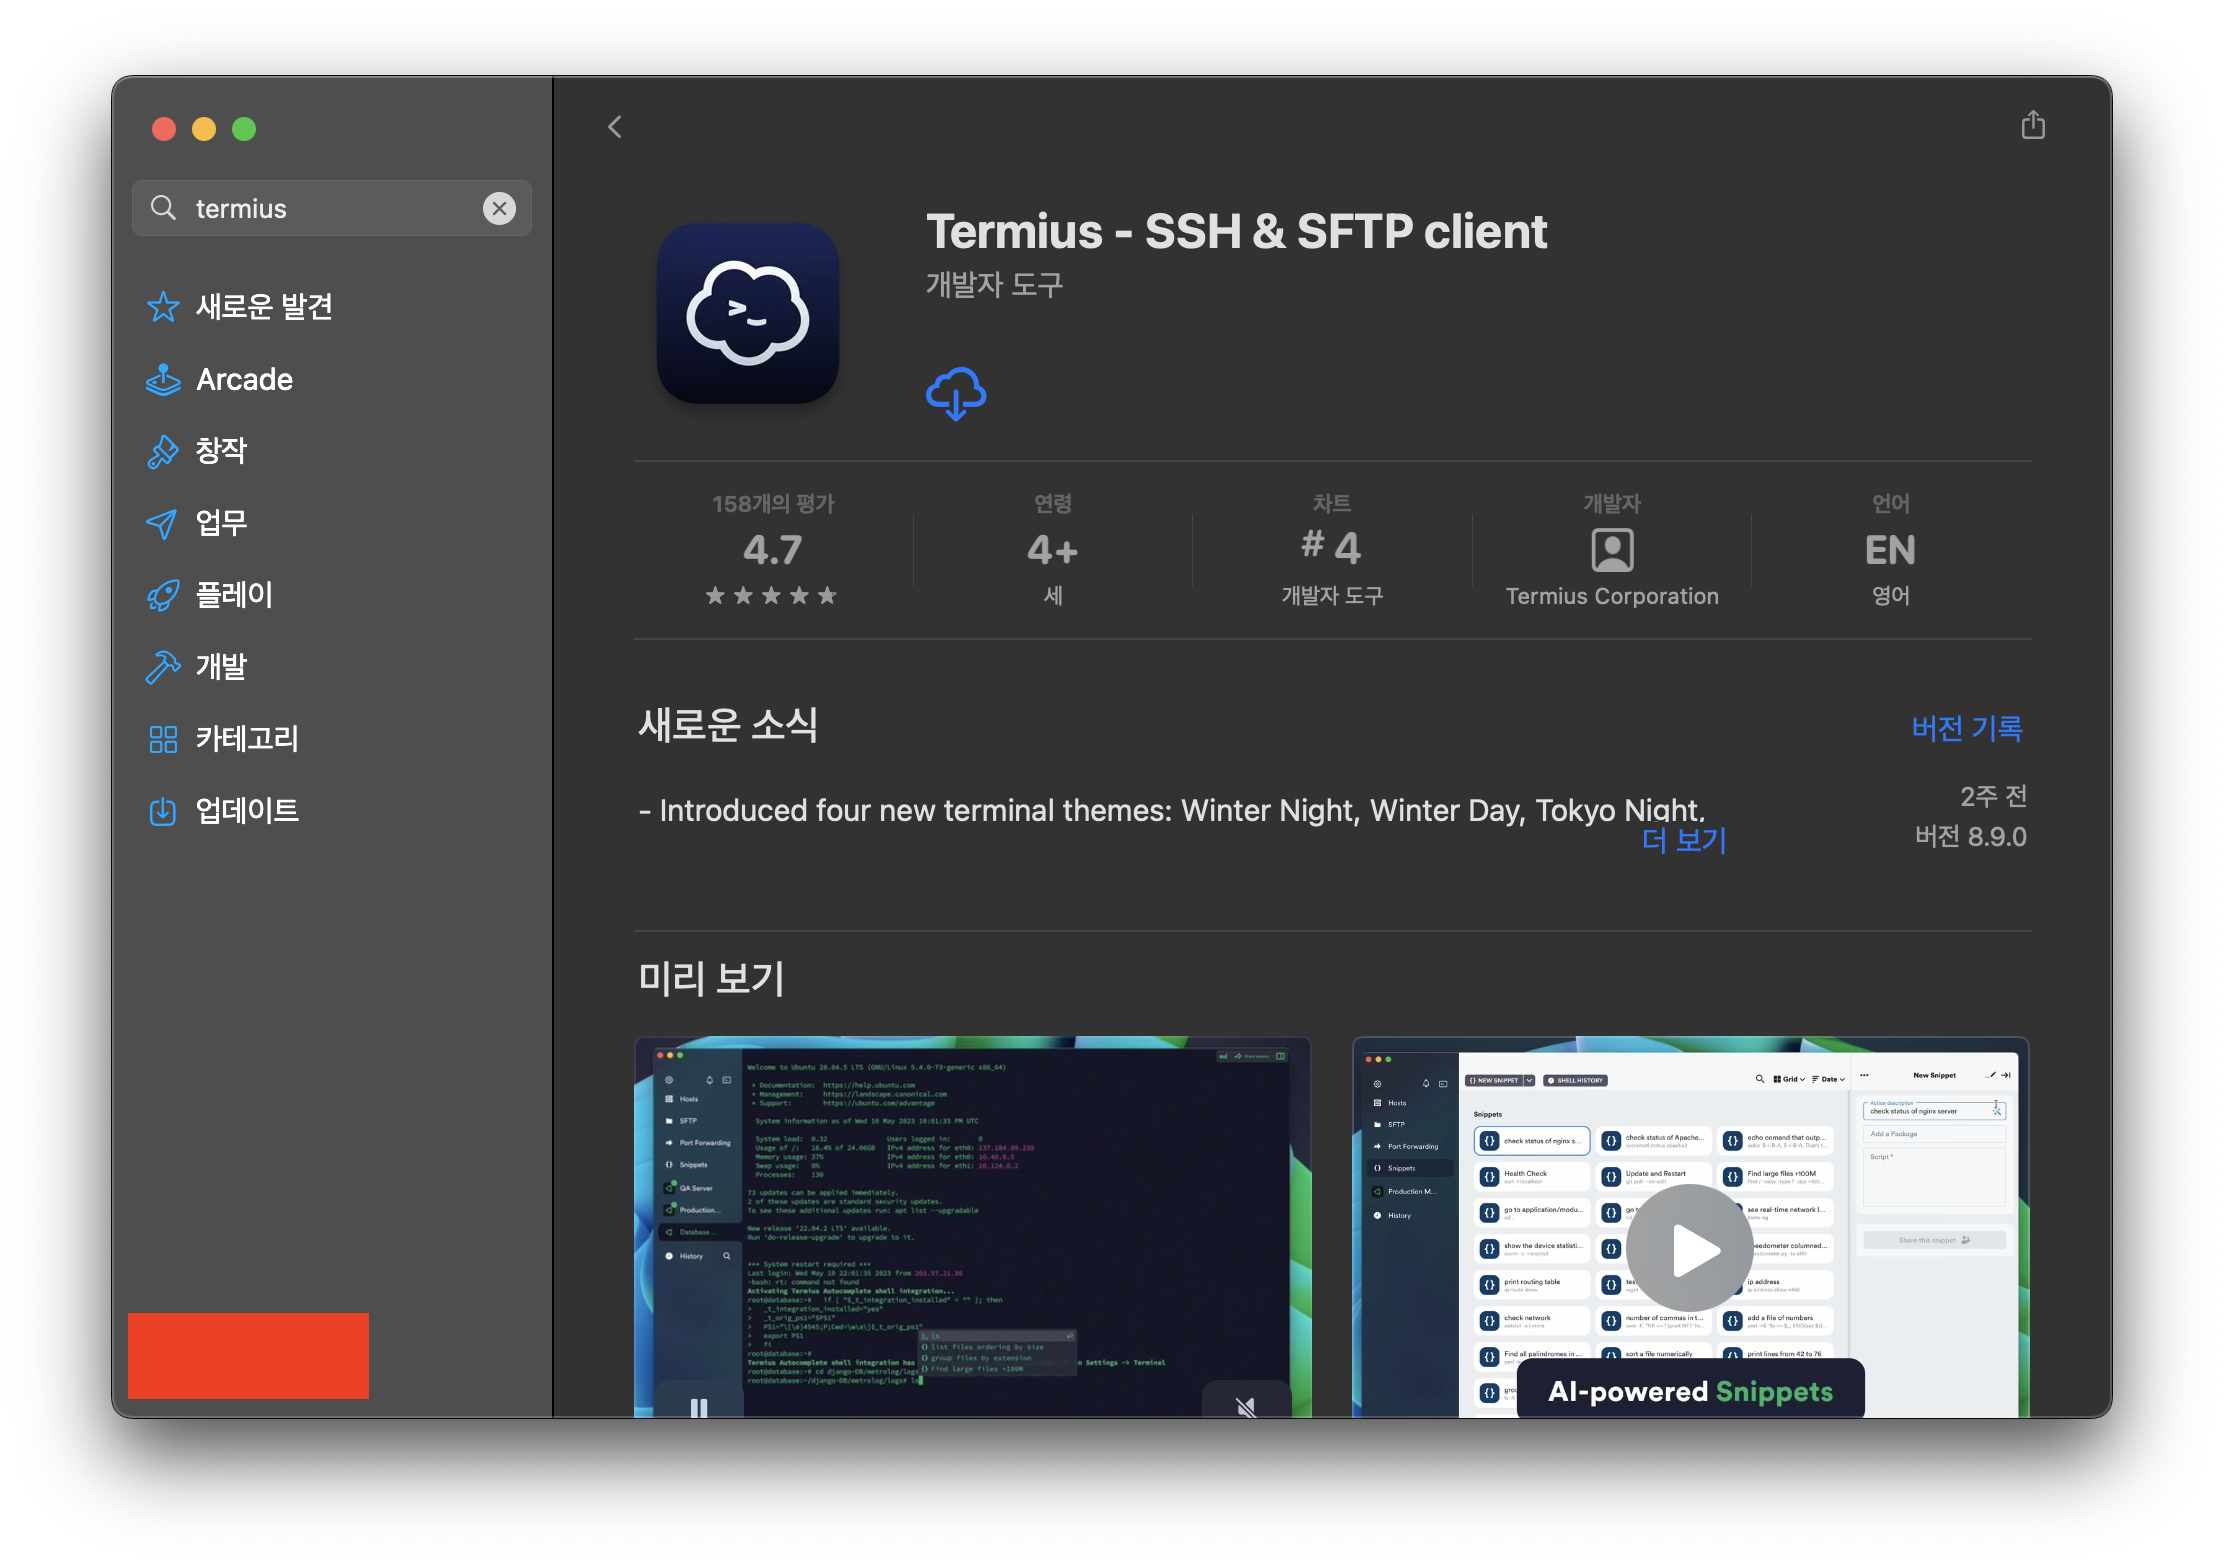Open the Termius app icon image
This screenshot has height=1566, width=2224.
point(747,313)
